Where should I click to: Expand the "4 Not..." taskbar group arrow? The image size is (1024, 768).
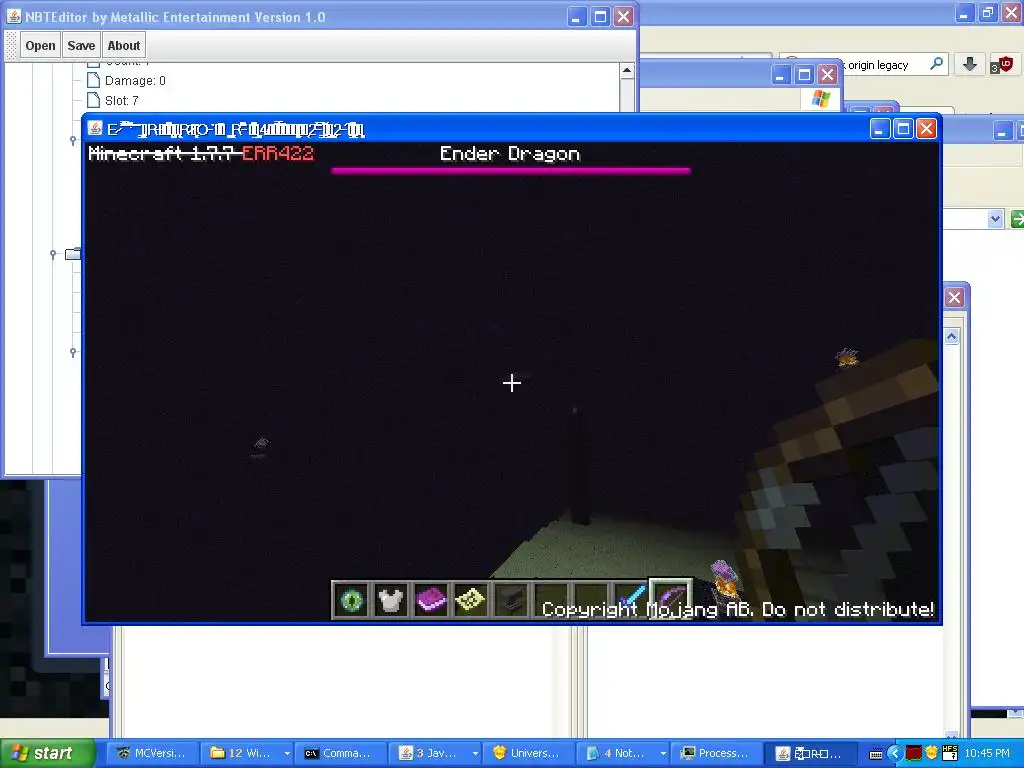click(x=663, y=754)
